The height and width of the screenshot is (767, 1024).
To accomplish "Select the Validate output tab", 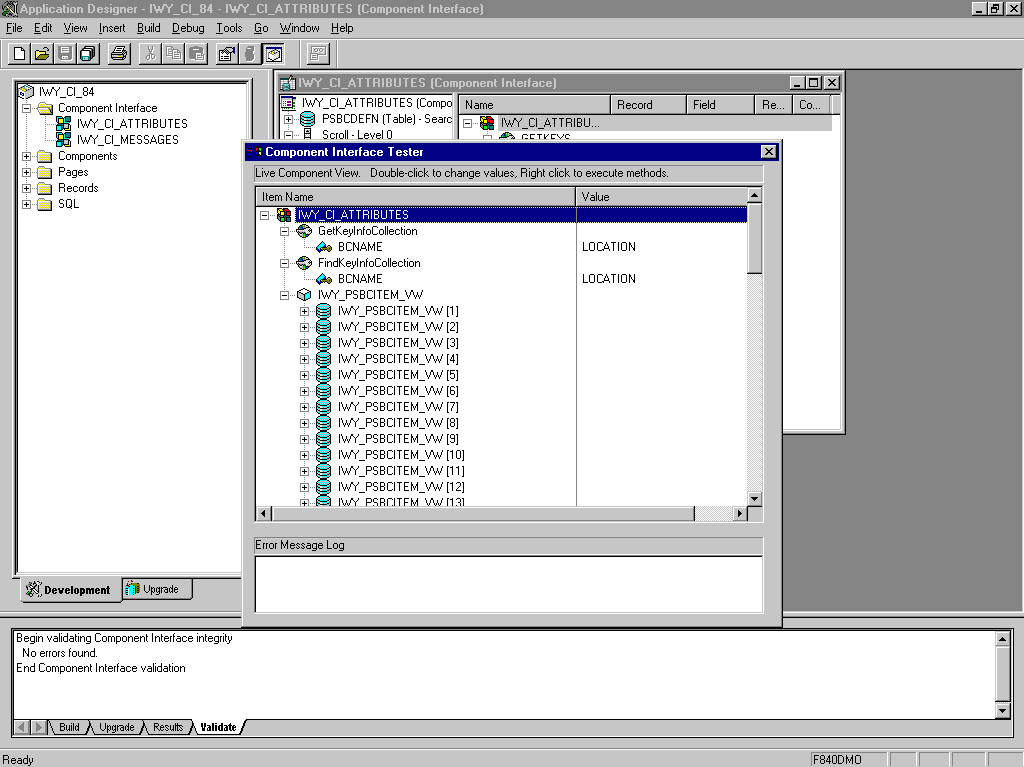I will click(218, 727).
